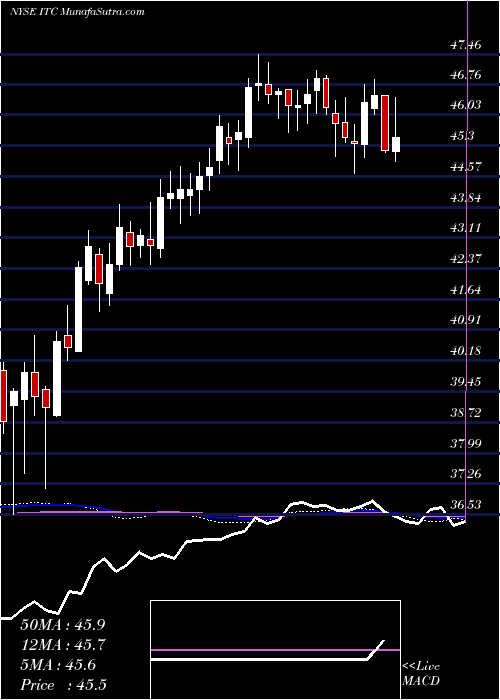Click the 37.26 price axis label
Screen dimensions: 500x700
pos(466,474)
